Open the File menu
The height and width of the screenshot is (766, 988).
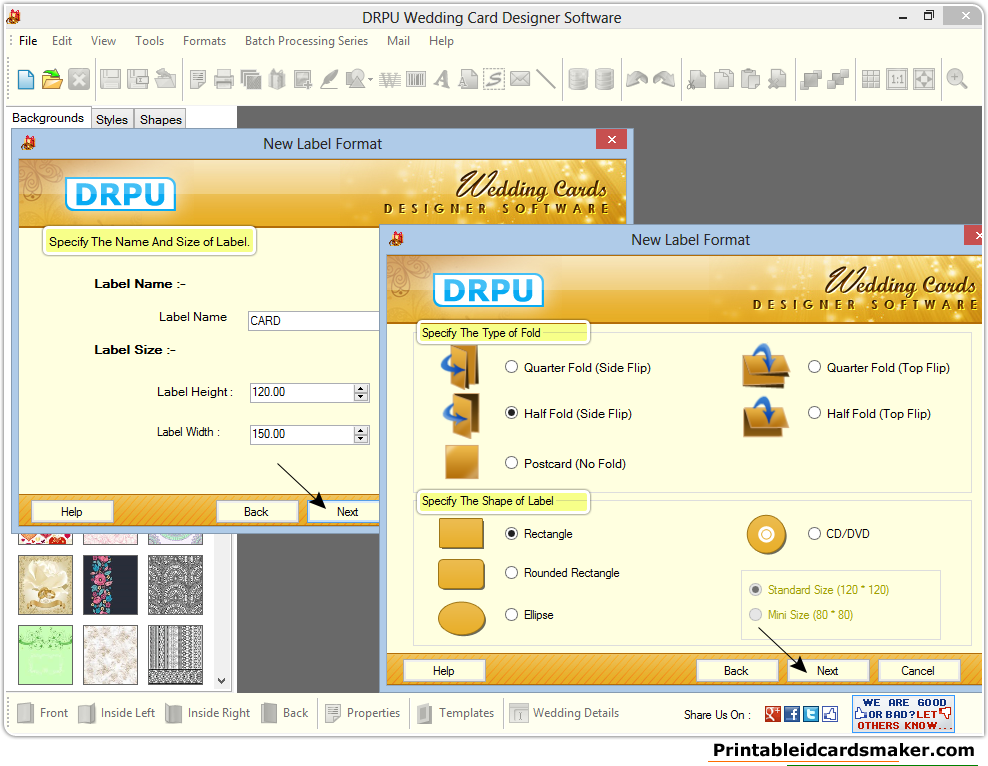(28, 41)
